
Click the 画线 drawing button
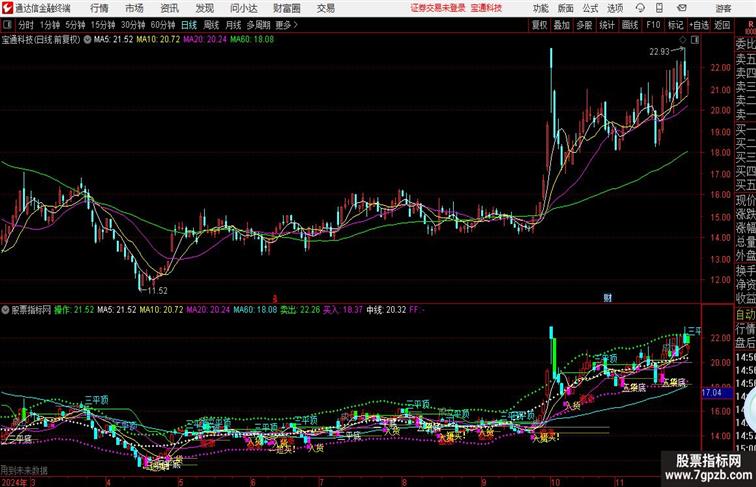pyautogui.click(x=630, y=25)
